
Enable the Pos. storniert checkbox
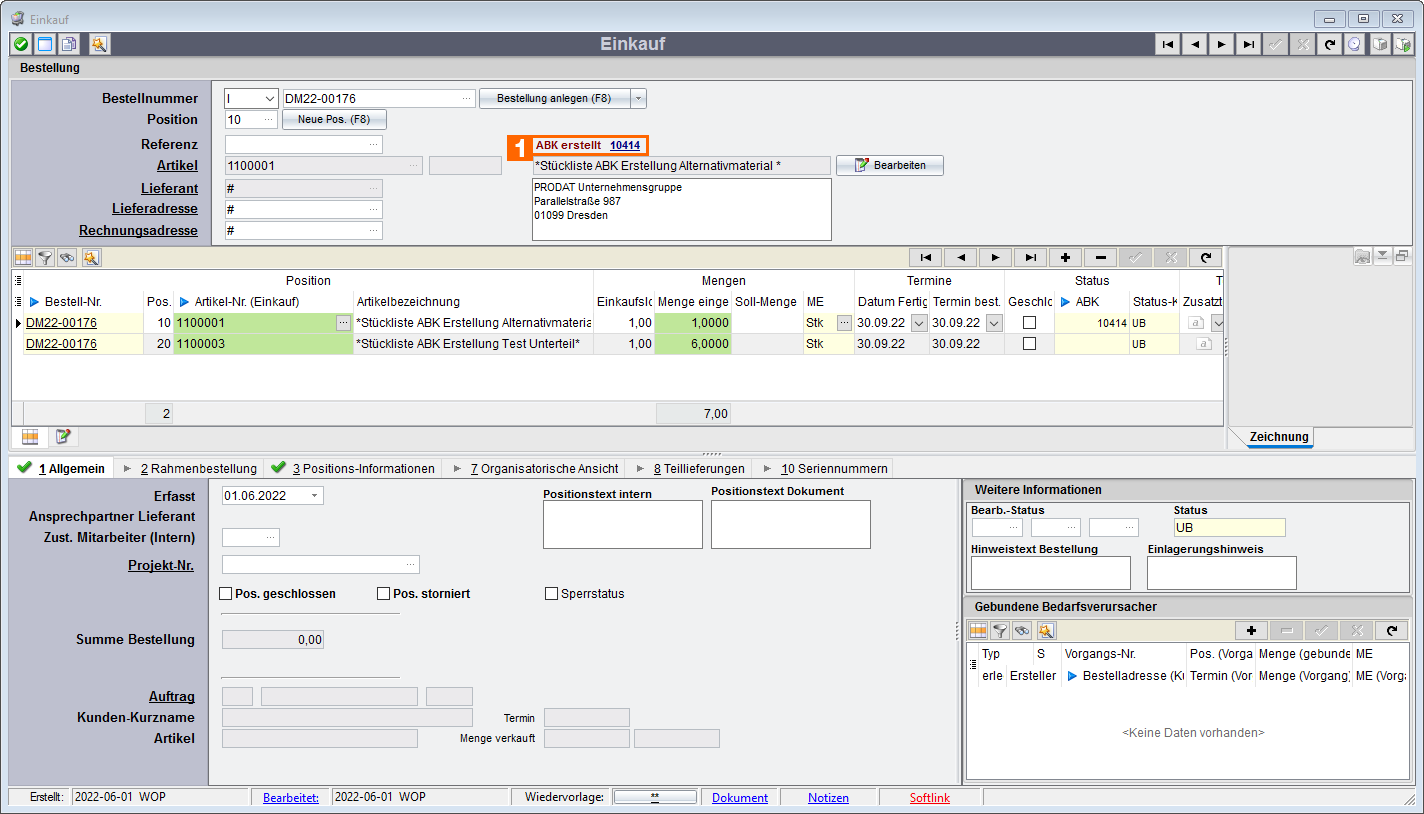coord(384,594)
